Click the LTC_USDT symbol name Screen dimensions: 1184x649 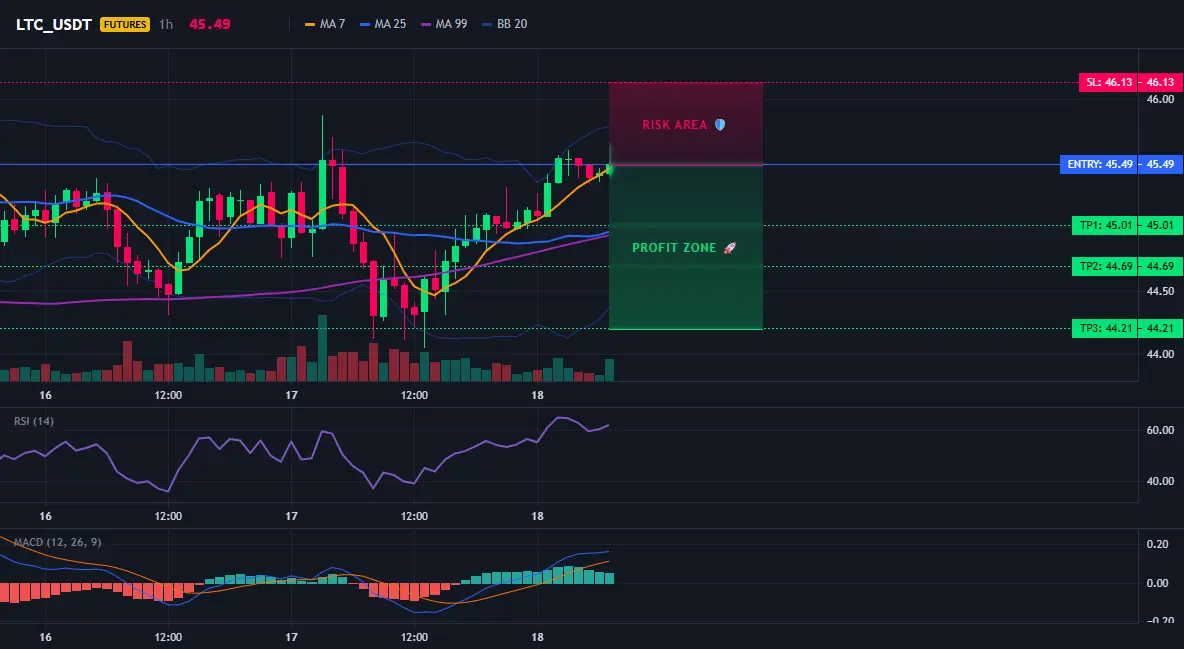click(54, 24)
